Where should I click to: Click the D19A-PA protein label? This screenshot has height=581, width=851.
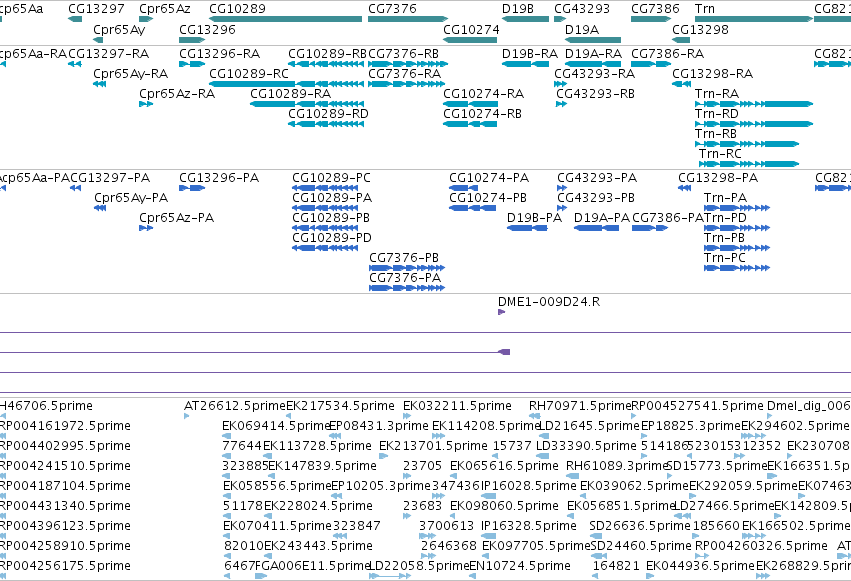click(602, 218)
